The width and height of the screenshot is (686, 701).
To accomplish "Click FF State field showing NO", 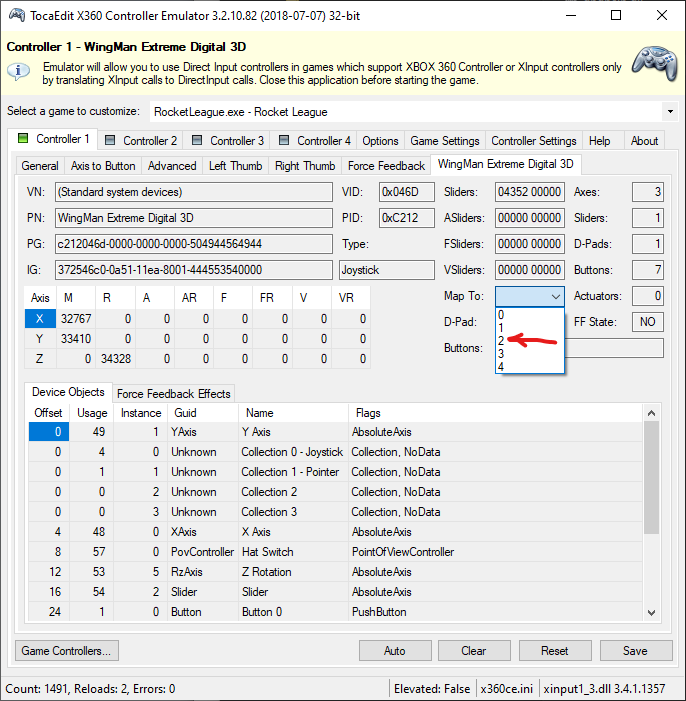I will pos(648,322).
